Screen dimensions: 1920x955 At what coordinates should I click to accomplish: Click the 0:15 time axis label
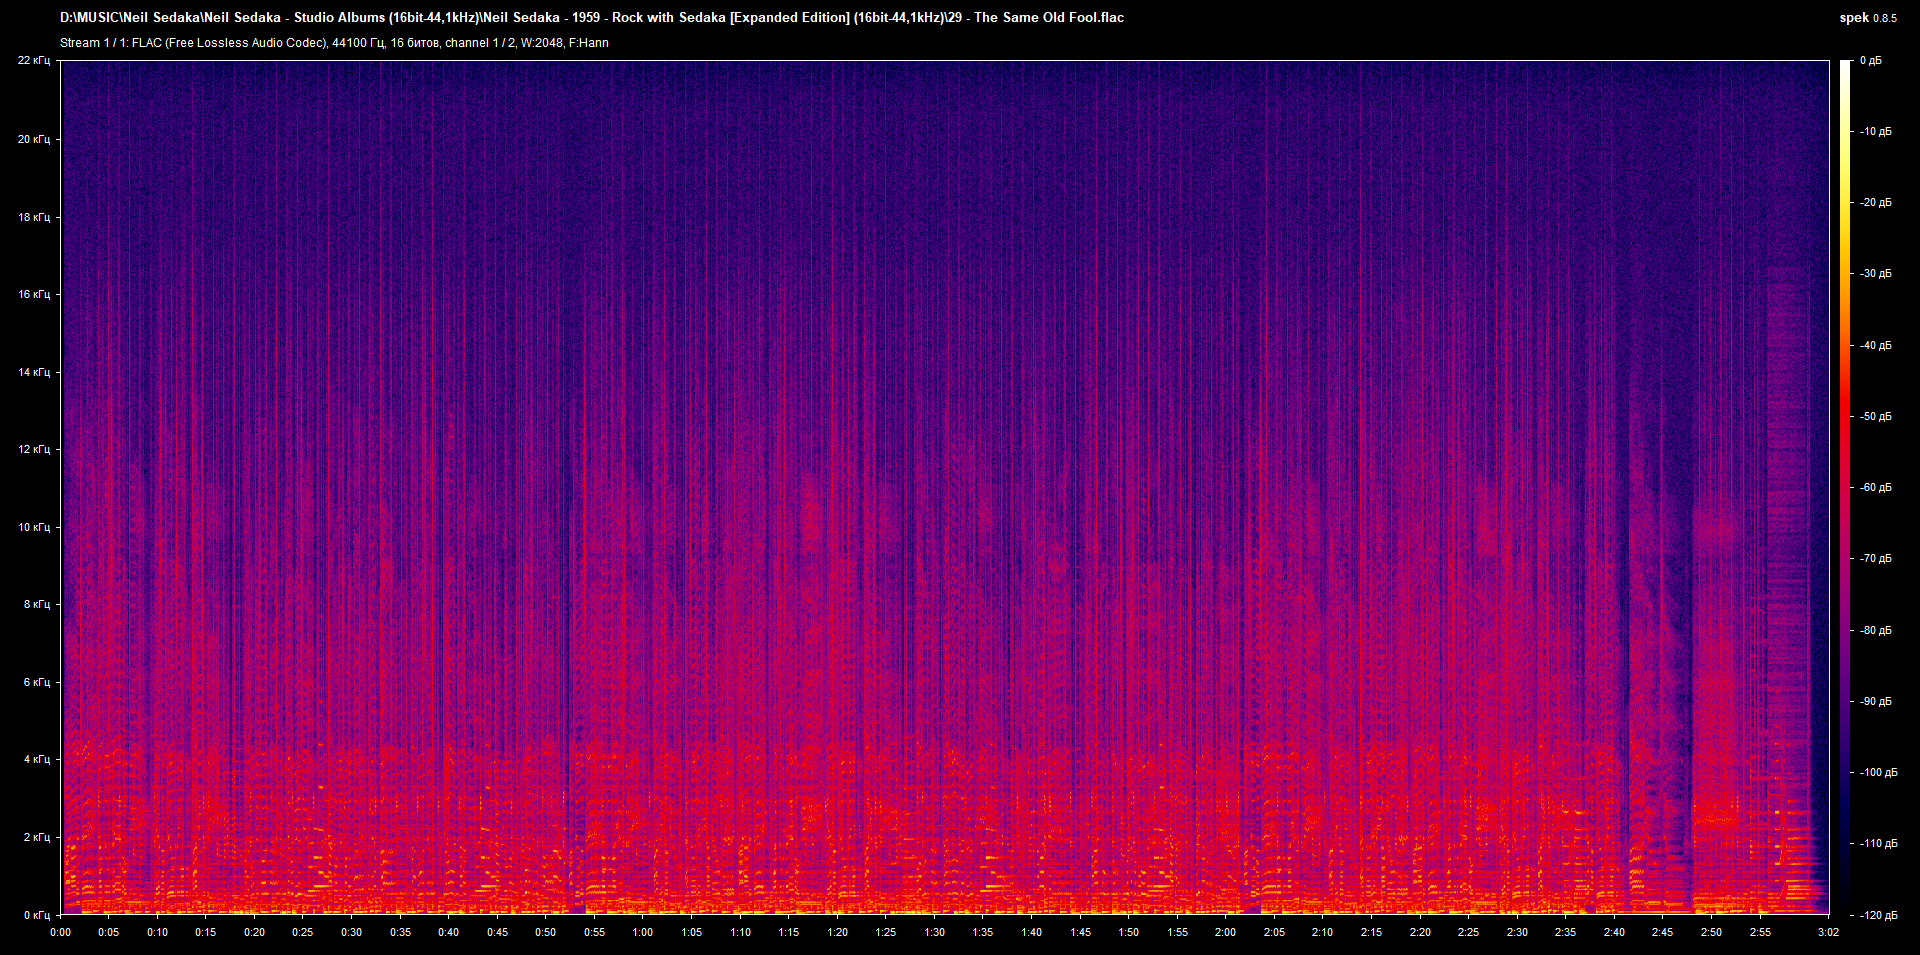tap(205, 932)
